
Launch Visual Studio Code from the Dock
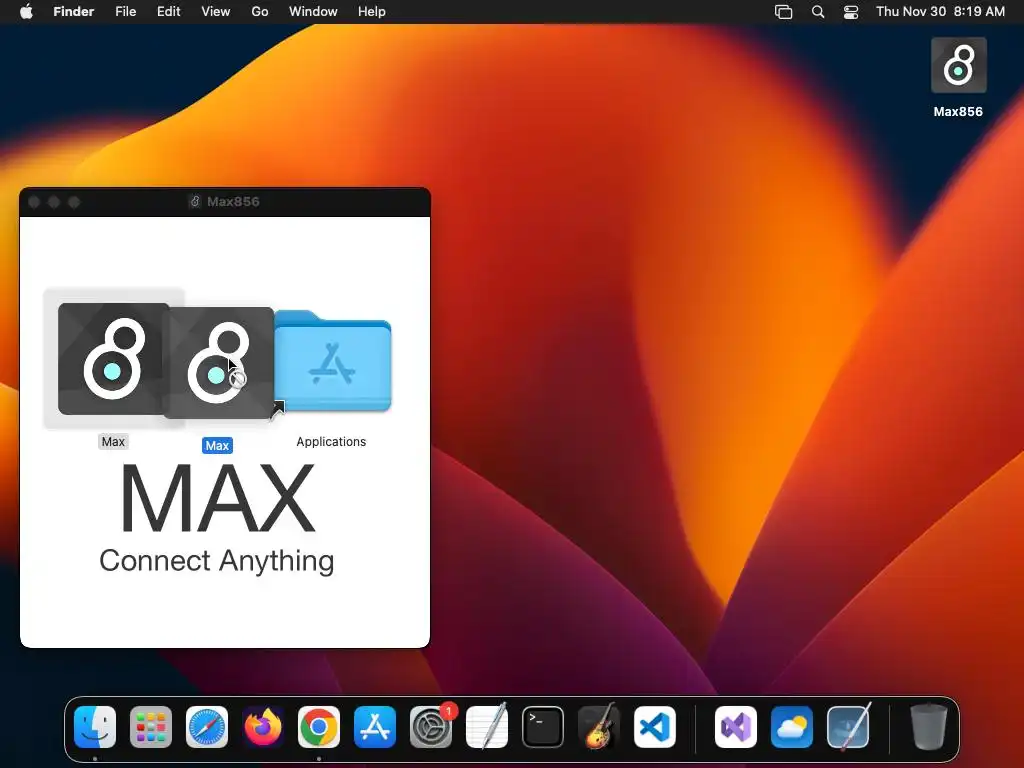(655, 727)
